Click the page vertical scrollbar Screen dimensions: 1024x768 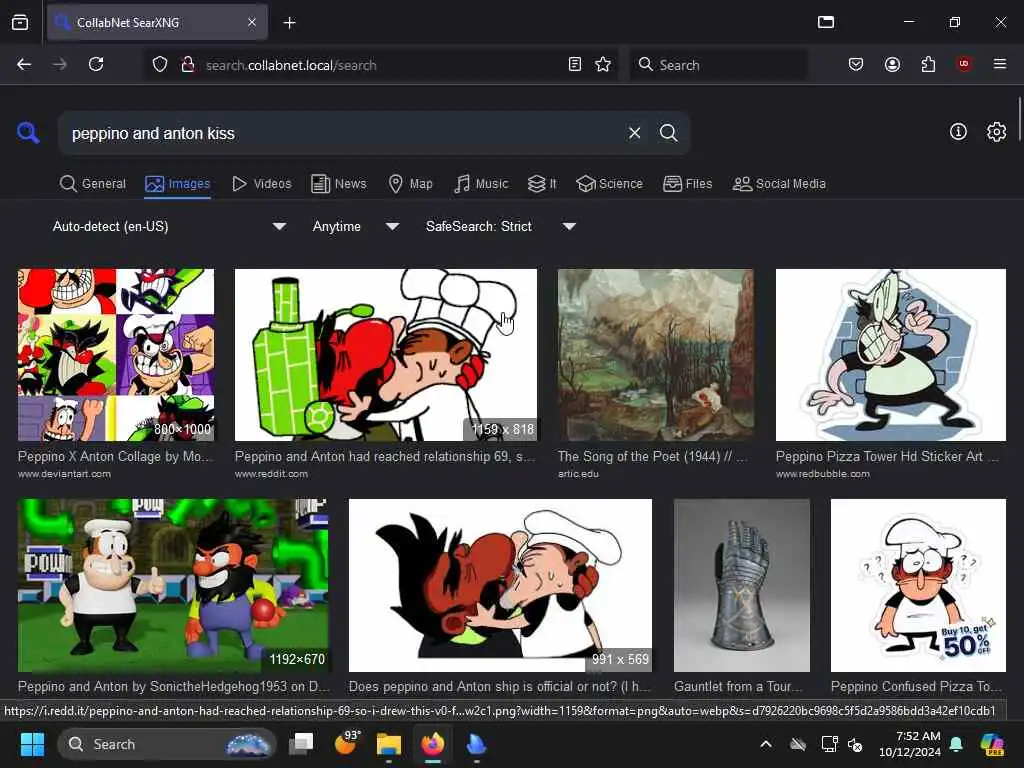(1019, 118)
